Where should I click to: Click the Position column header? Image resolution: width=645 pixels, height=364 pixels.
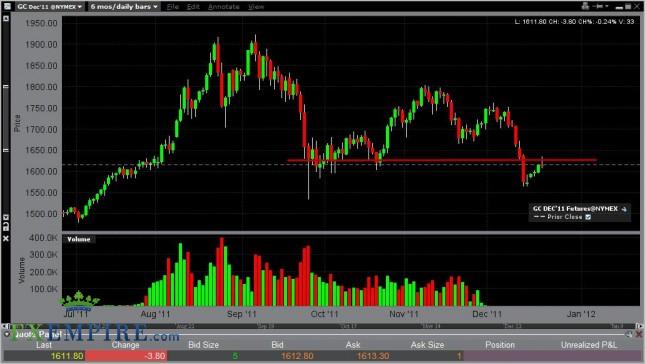[500, 345]
